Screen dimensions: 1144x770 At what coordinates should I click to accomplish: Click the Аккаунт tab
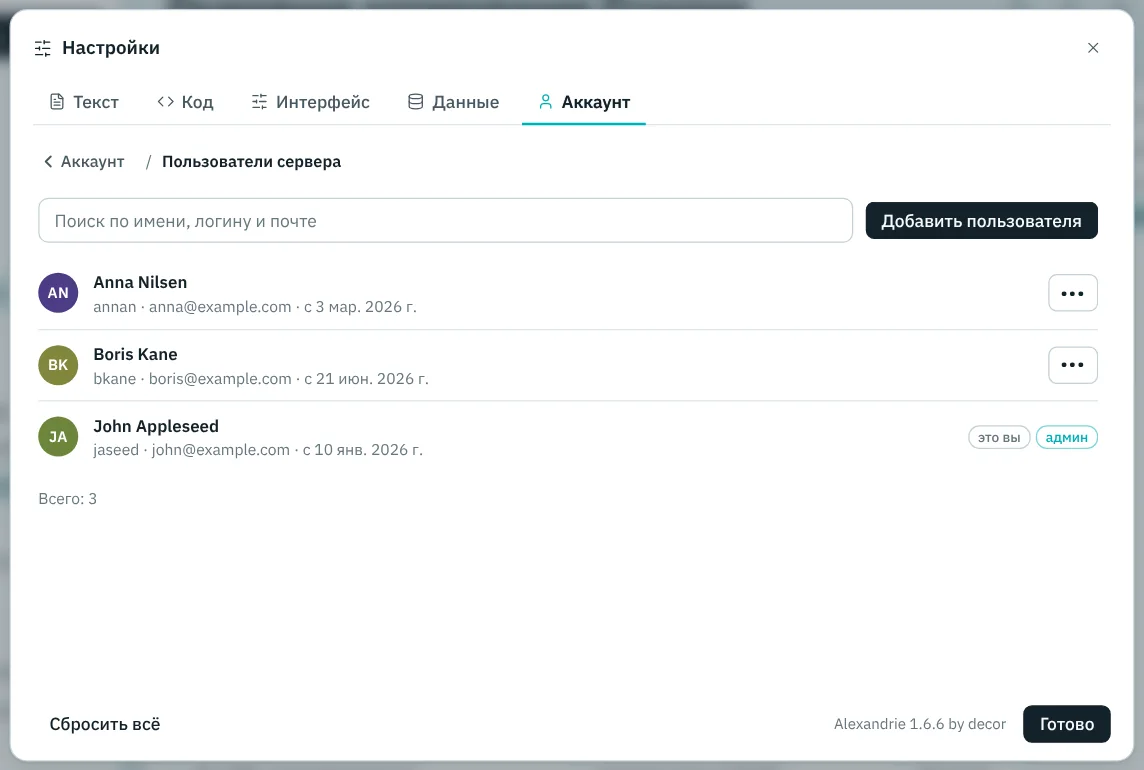point(584,102)
